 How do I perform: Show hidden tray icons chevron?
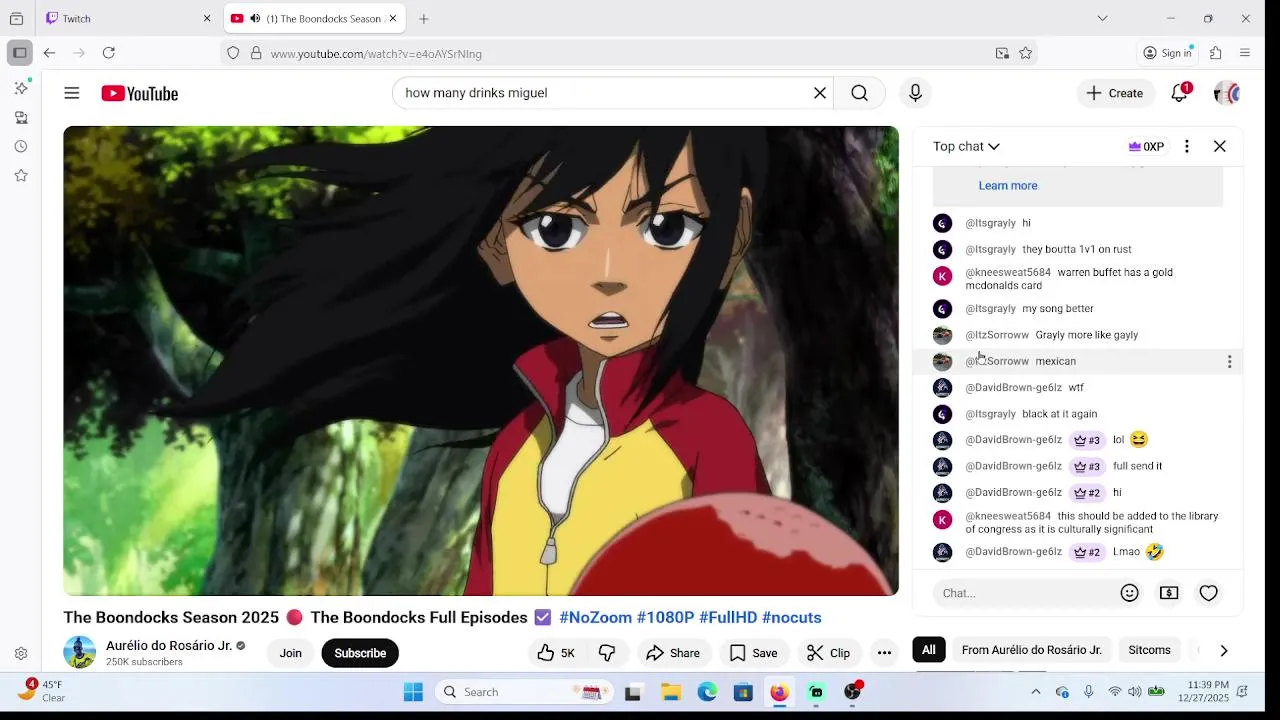click(x=1036, y=692)
